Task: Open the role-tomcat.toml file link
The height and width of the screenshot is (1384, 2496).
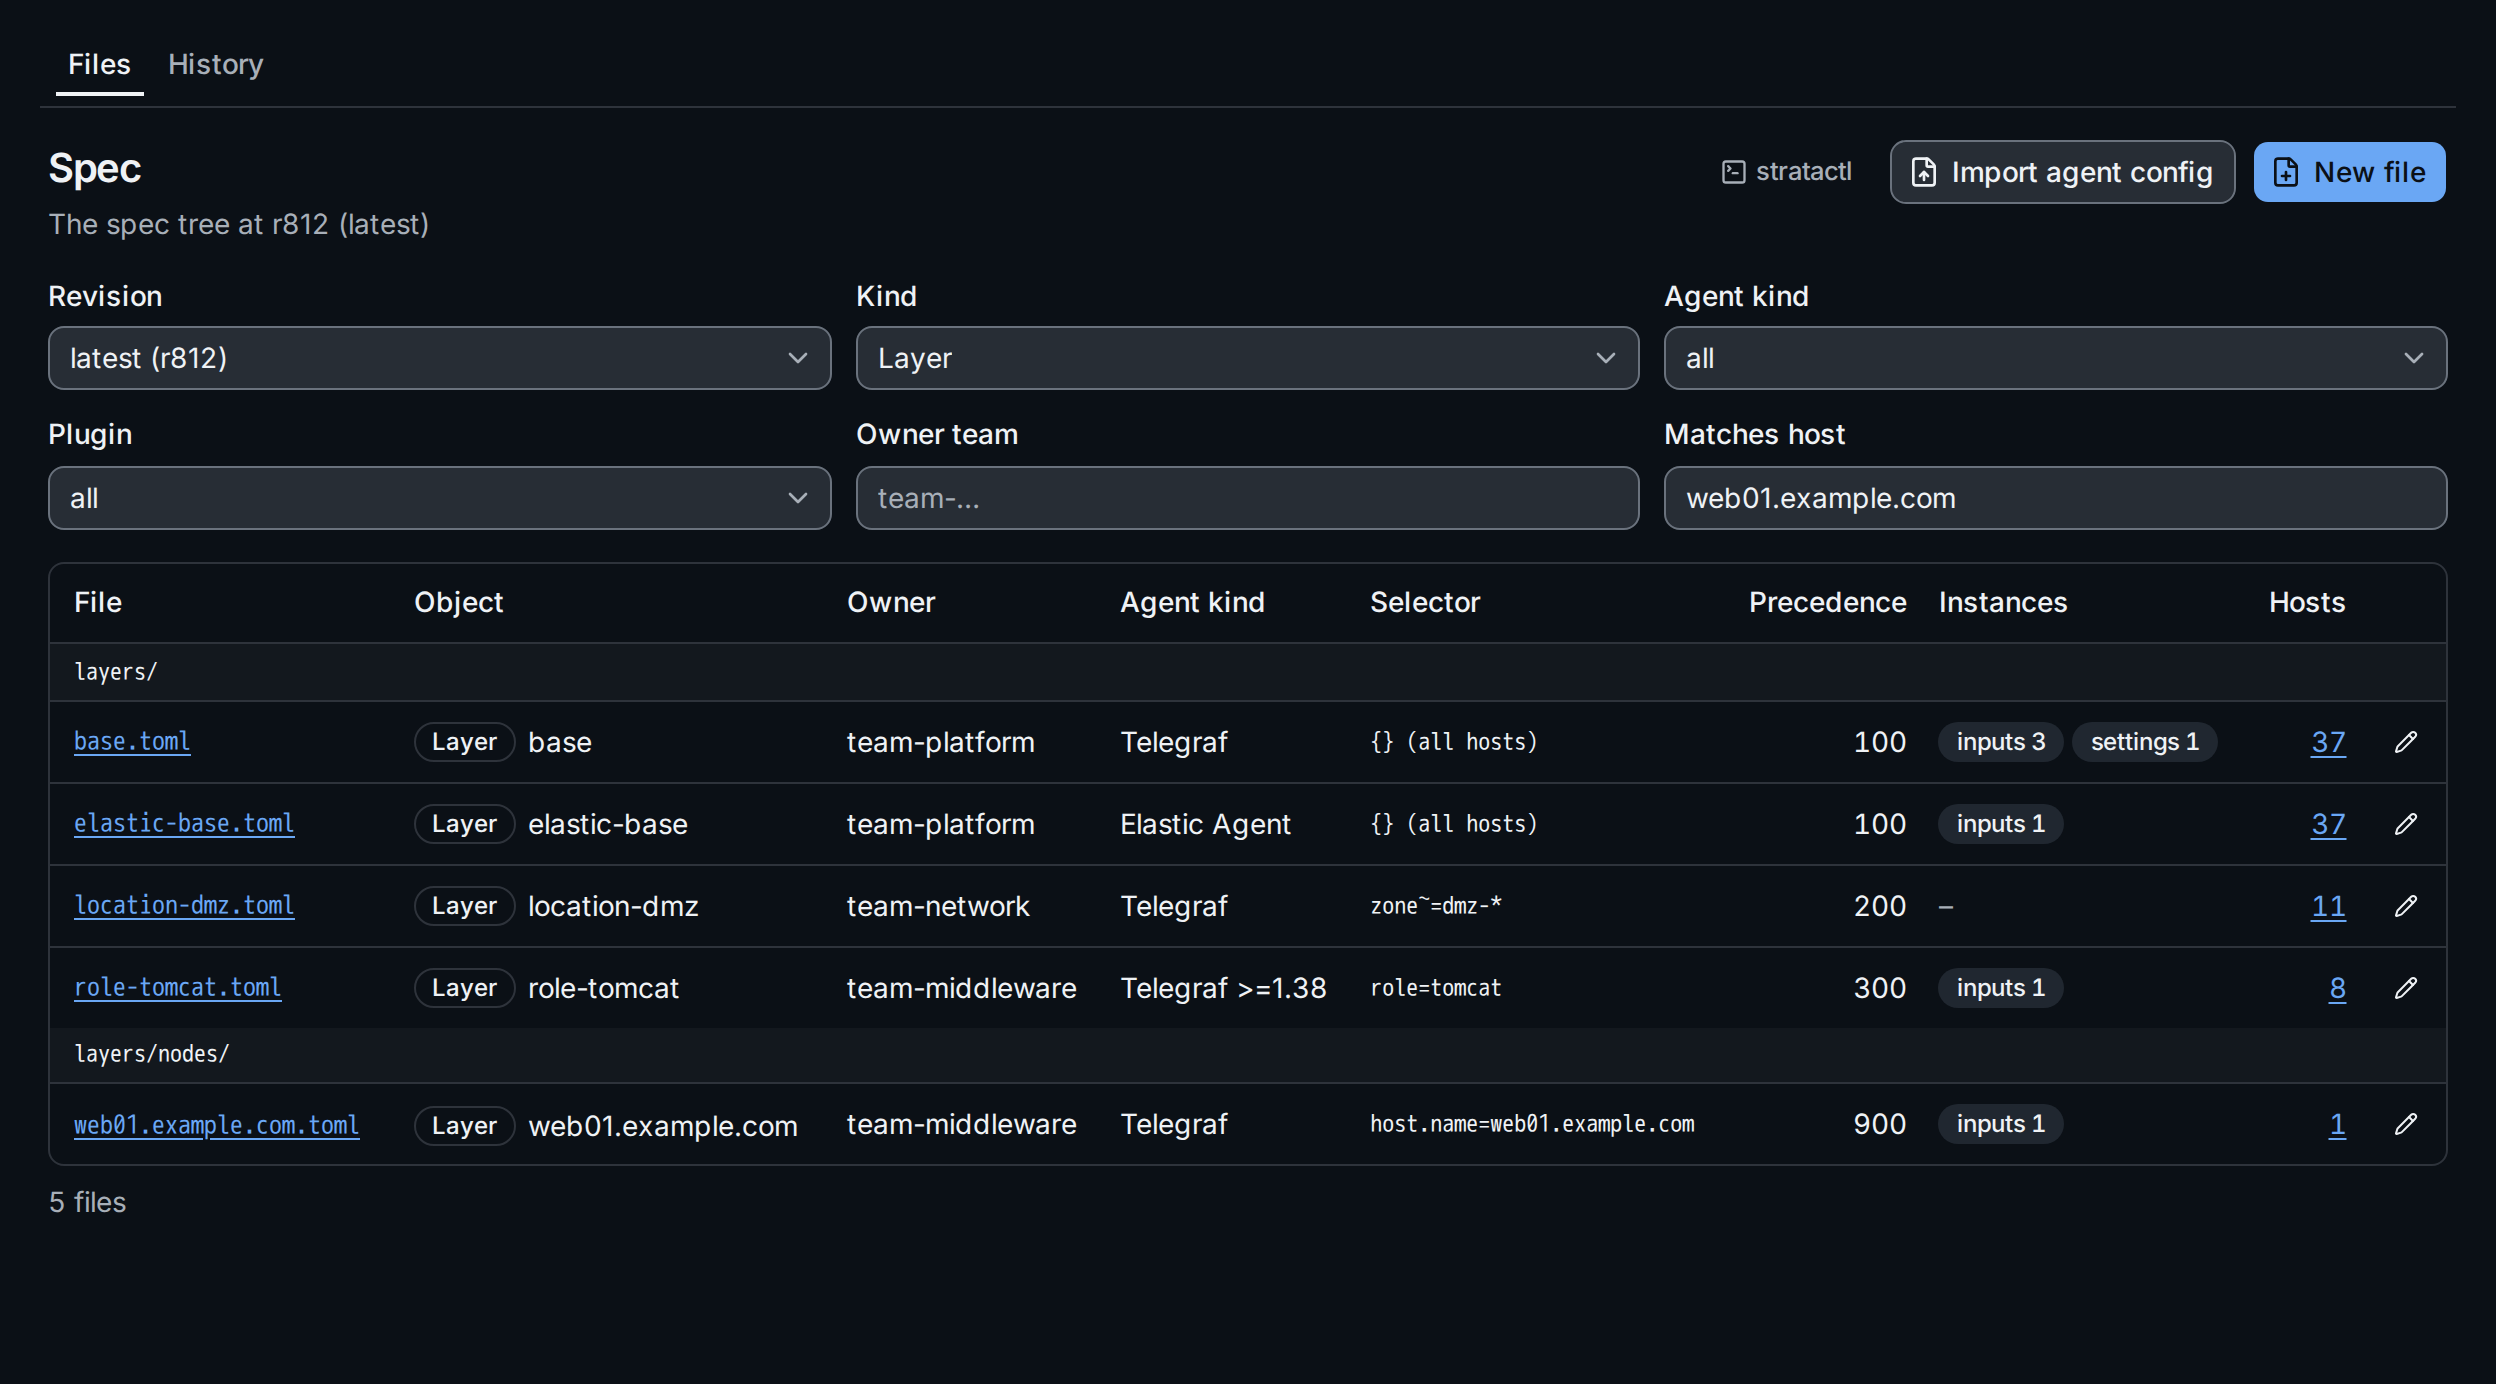Action: tap(177, 988)
